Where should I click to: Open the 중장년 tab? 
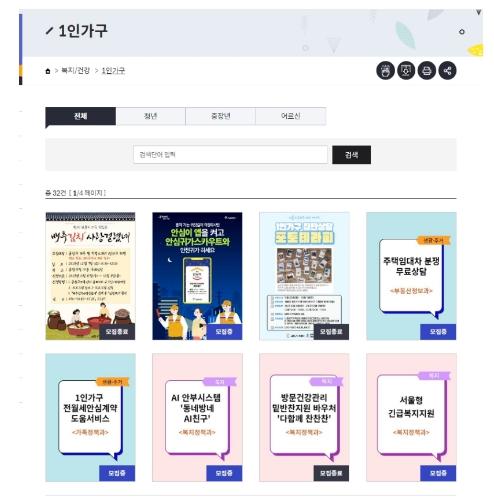221,116
